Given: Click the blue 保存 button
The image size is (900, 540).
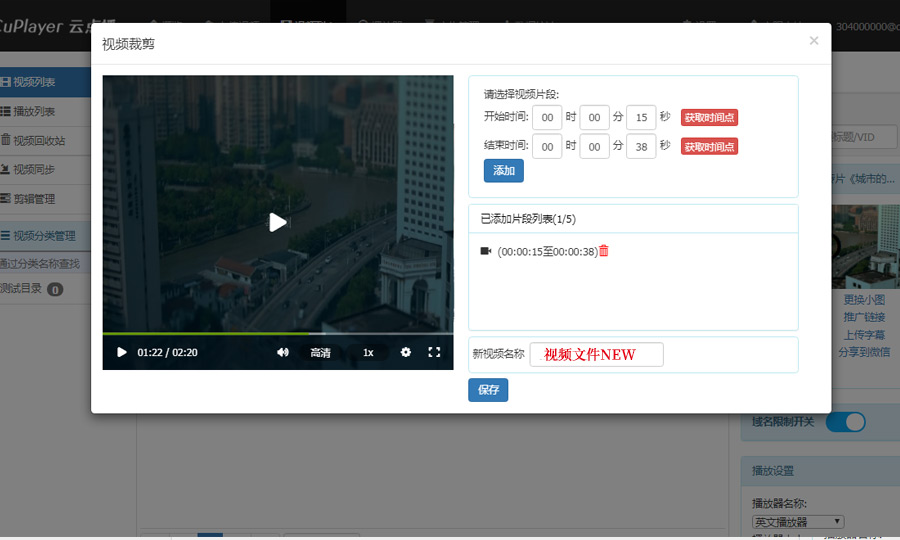Looking at the screenshot, I should [x=488, y=390].
